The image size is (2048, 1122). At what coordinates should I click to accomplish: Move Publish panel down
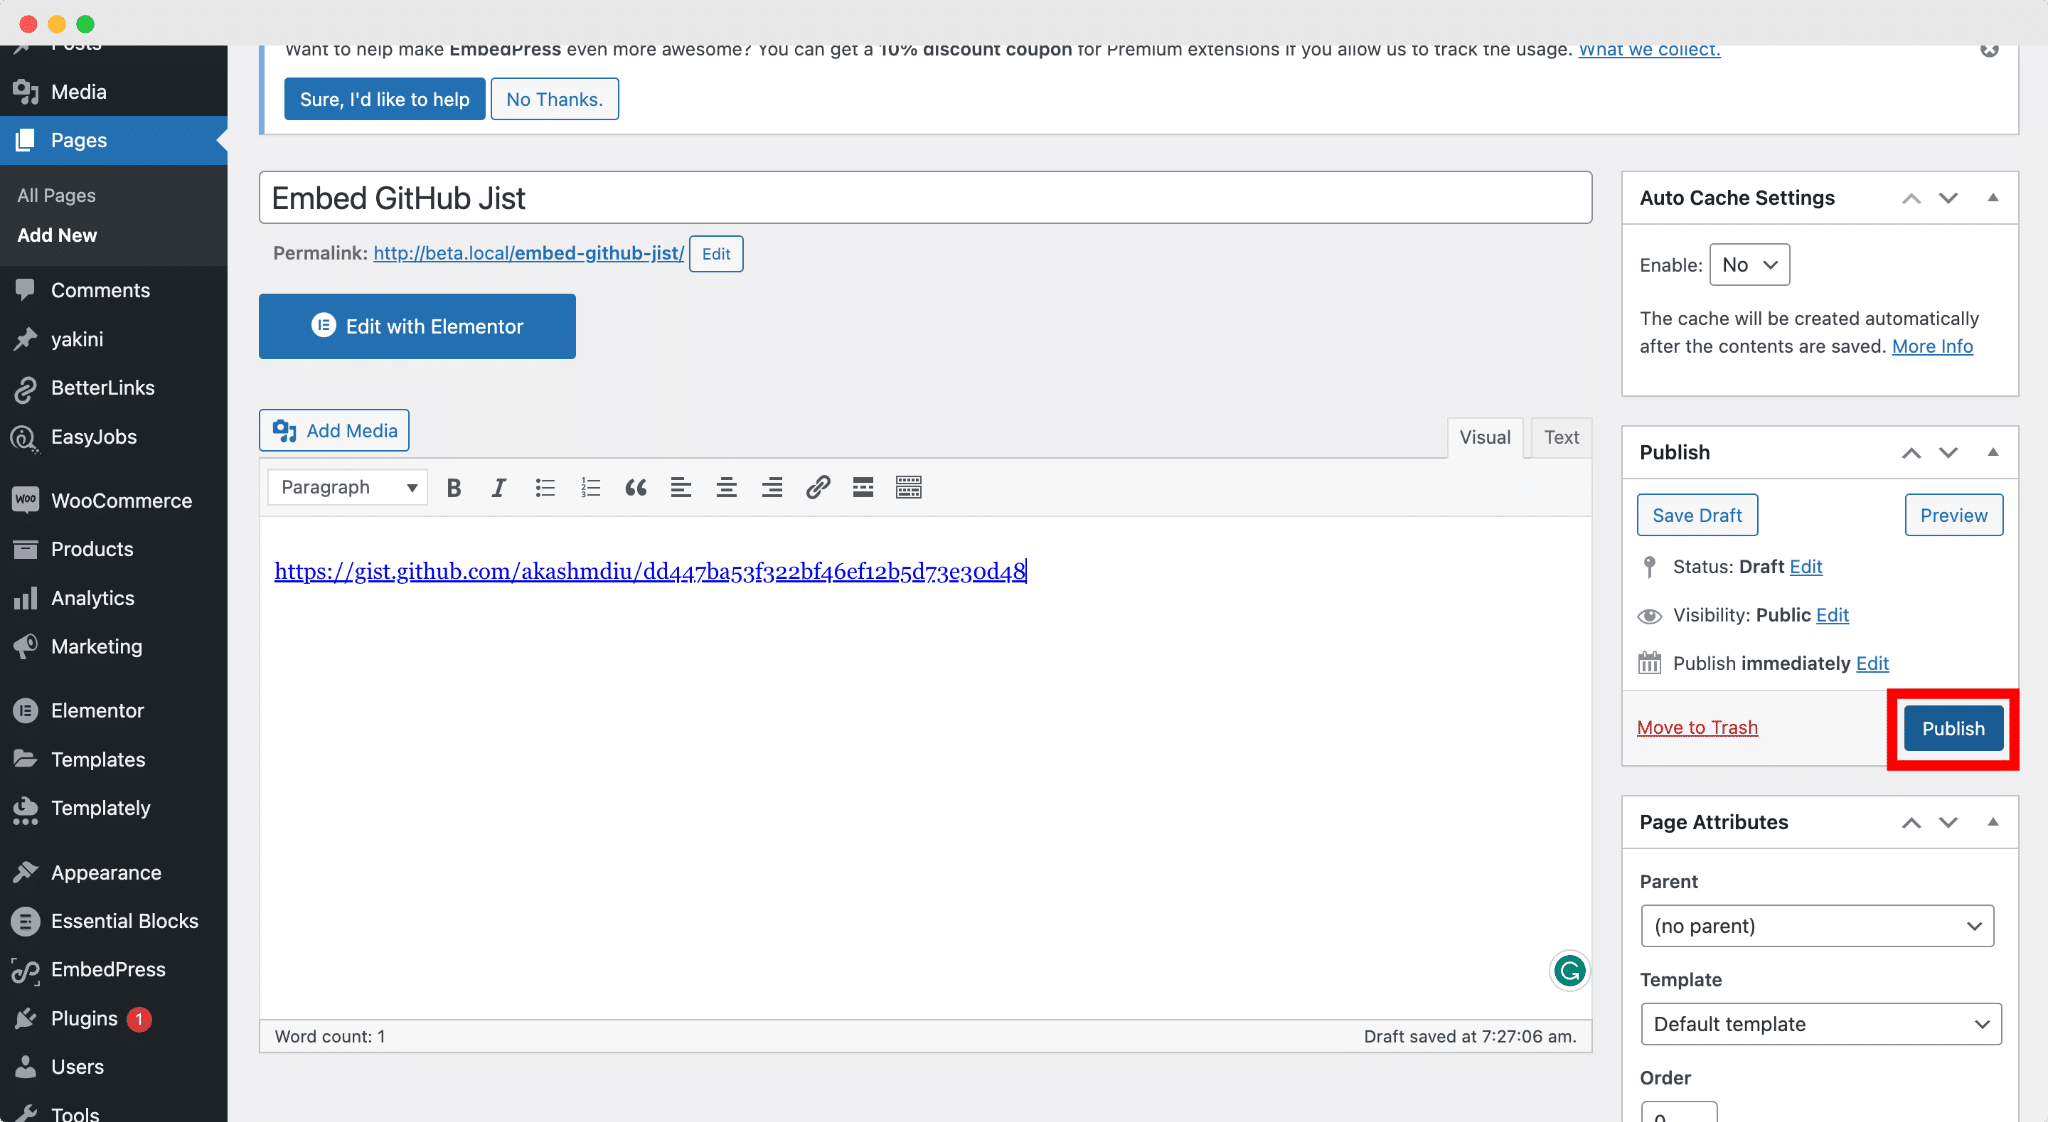1948,453
